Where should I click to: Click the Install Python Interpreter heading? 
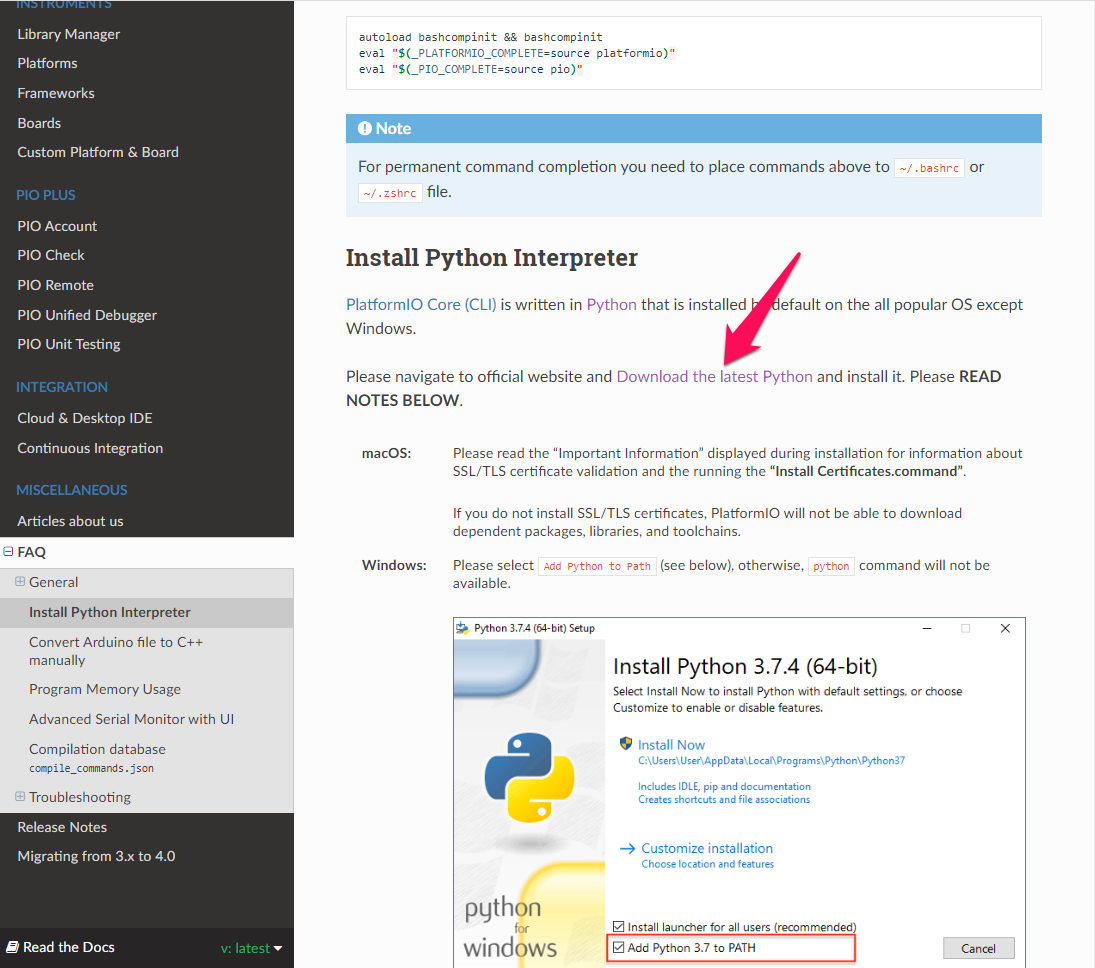pos(492,258)
